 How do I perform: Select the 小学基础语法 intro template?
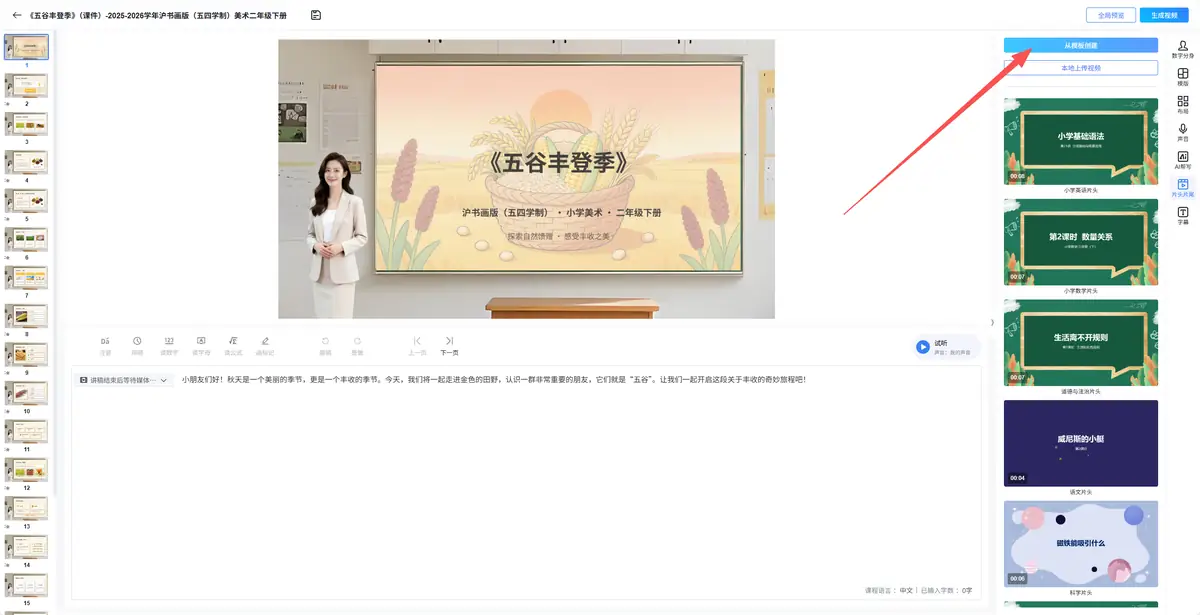click(1081, 141)
